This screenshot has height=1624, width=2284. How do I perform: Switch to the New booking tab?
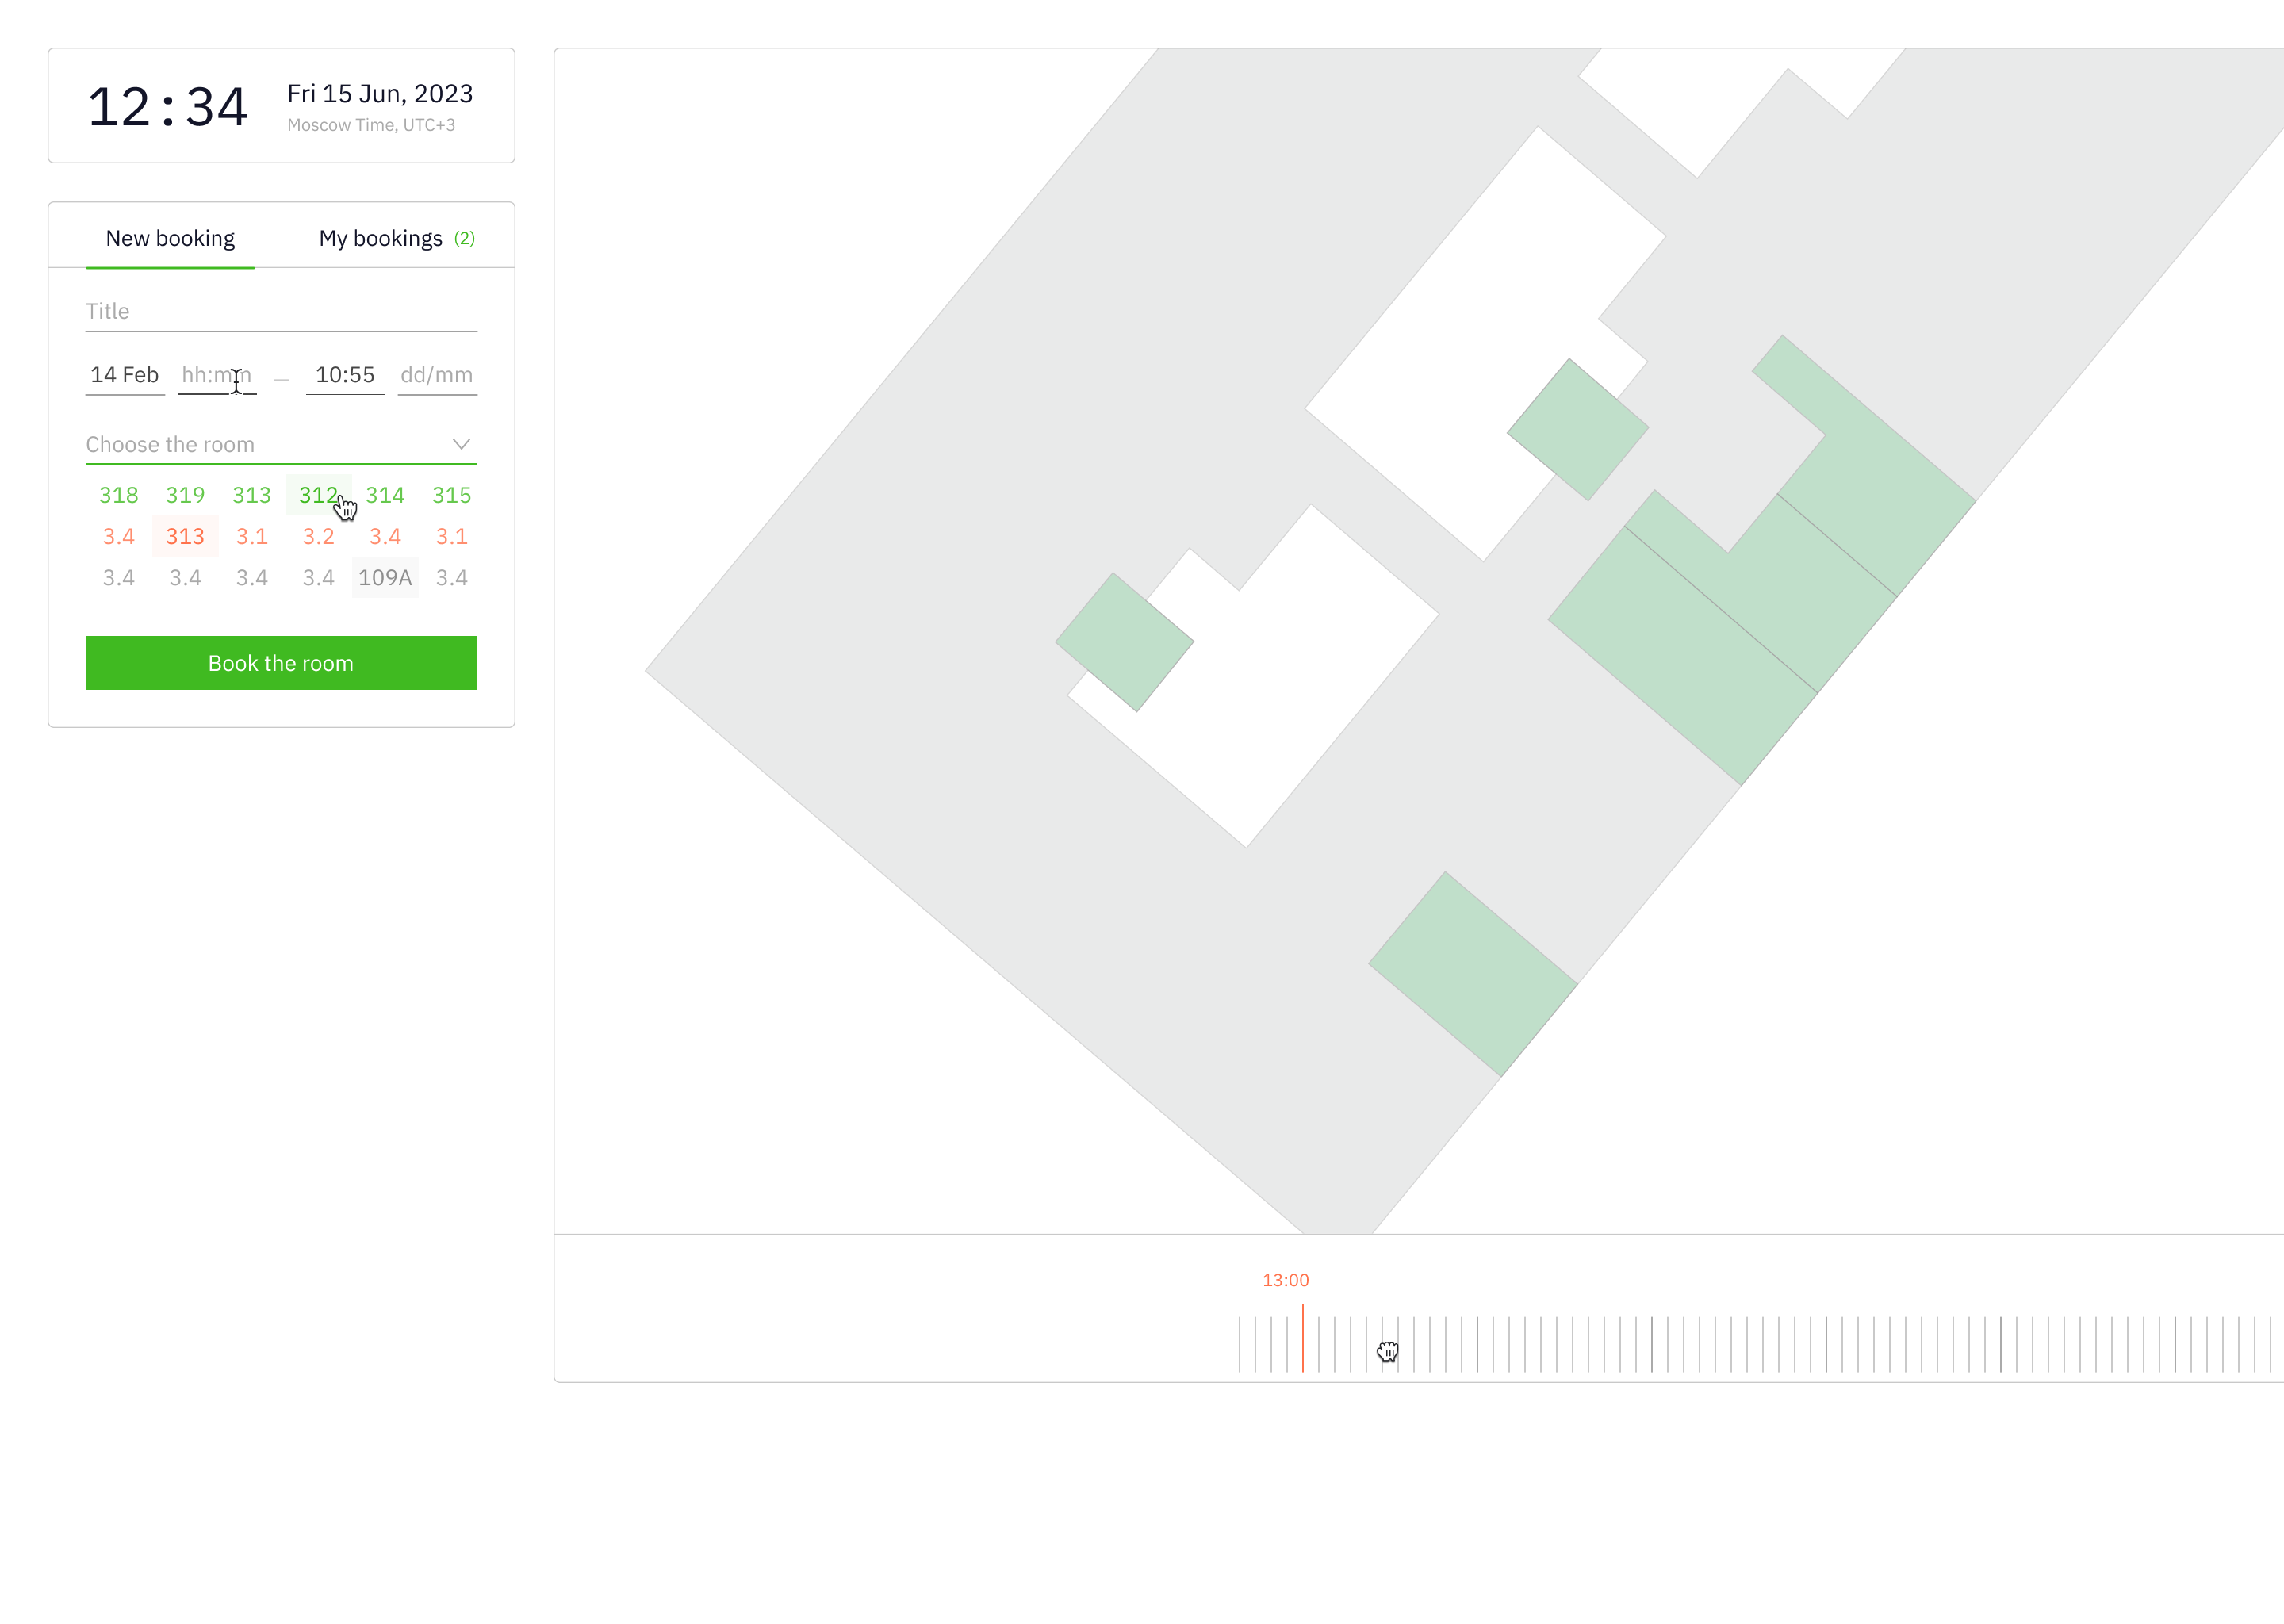coord(171,236)
